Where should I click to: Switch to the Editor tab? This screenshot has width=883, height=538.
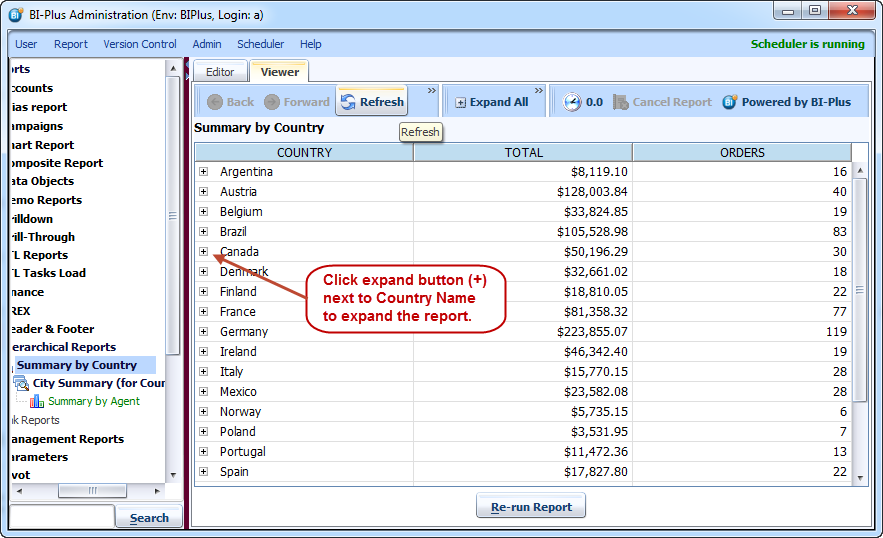[x=220, y=72]
